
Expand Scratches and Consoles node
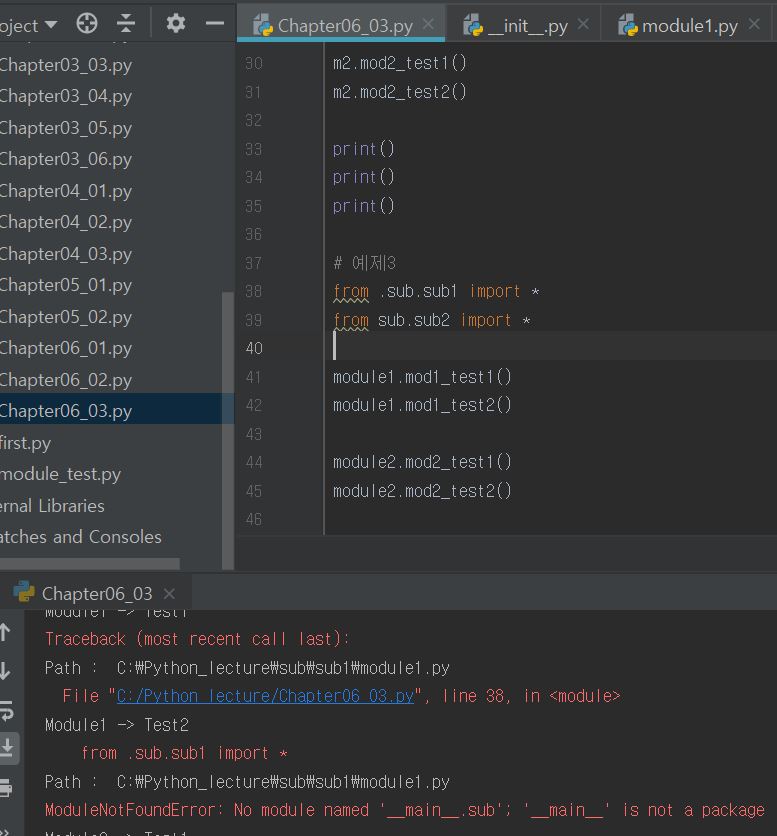point(80,537)
